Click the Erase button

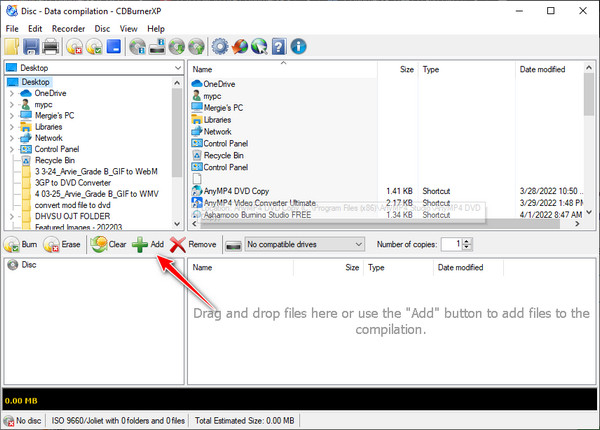[62, 244]
